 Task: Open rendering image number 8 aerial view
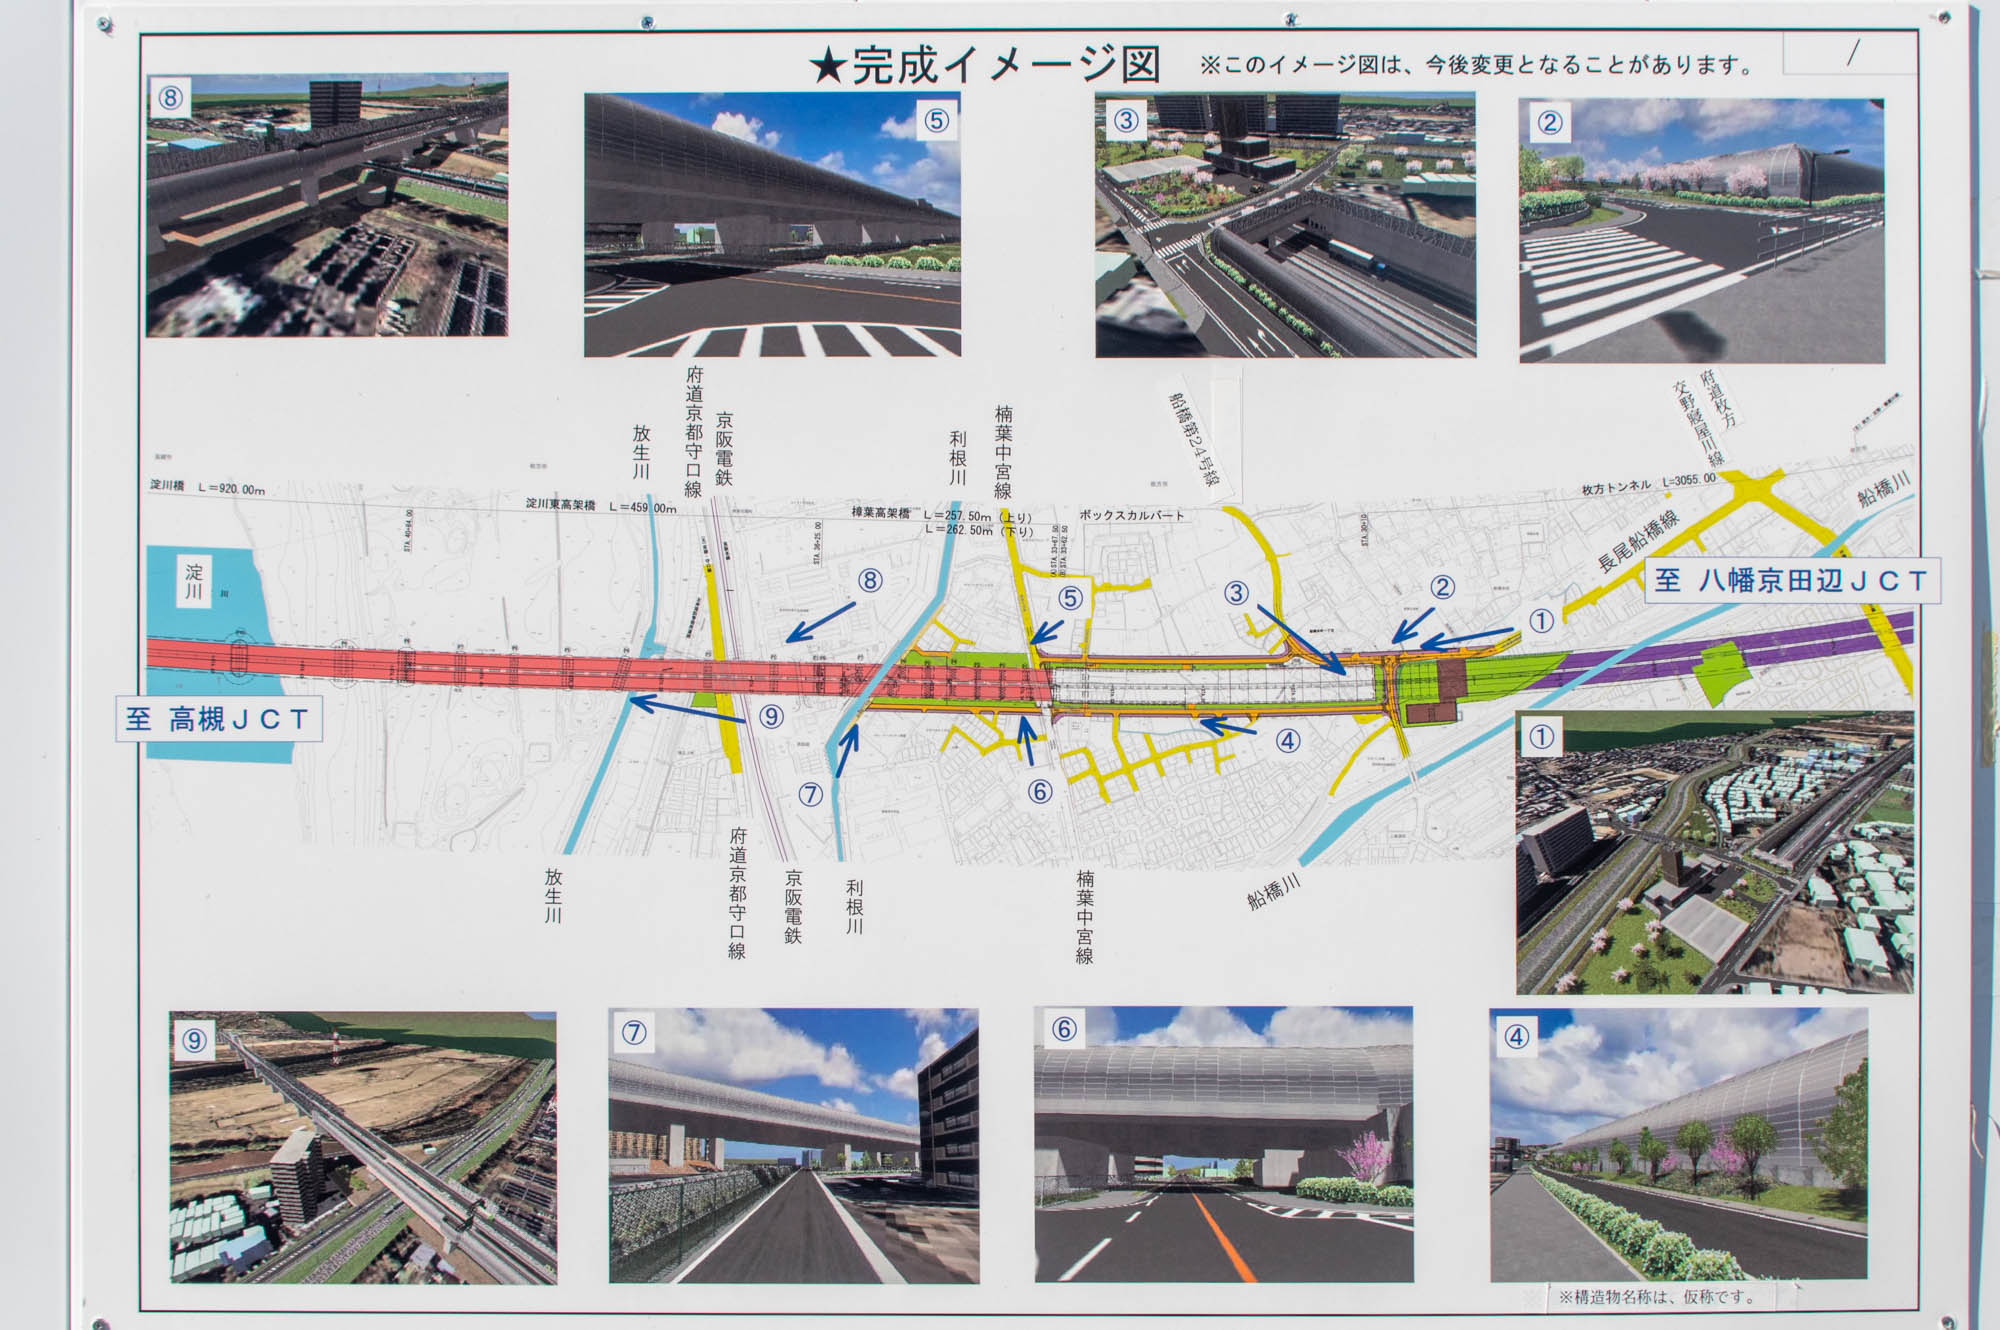[327, 205]
